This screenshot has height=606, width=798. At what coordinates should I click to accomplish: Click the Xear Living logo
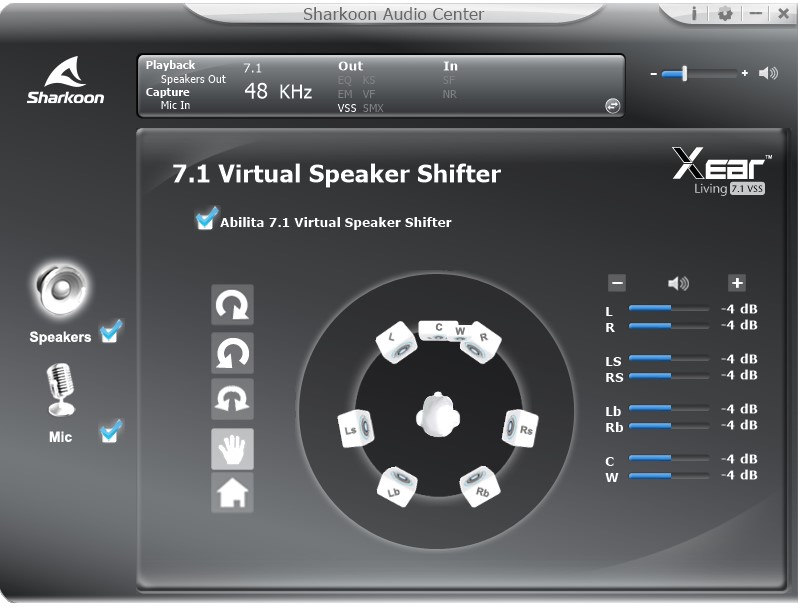click(x=722, y=170)
